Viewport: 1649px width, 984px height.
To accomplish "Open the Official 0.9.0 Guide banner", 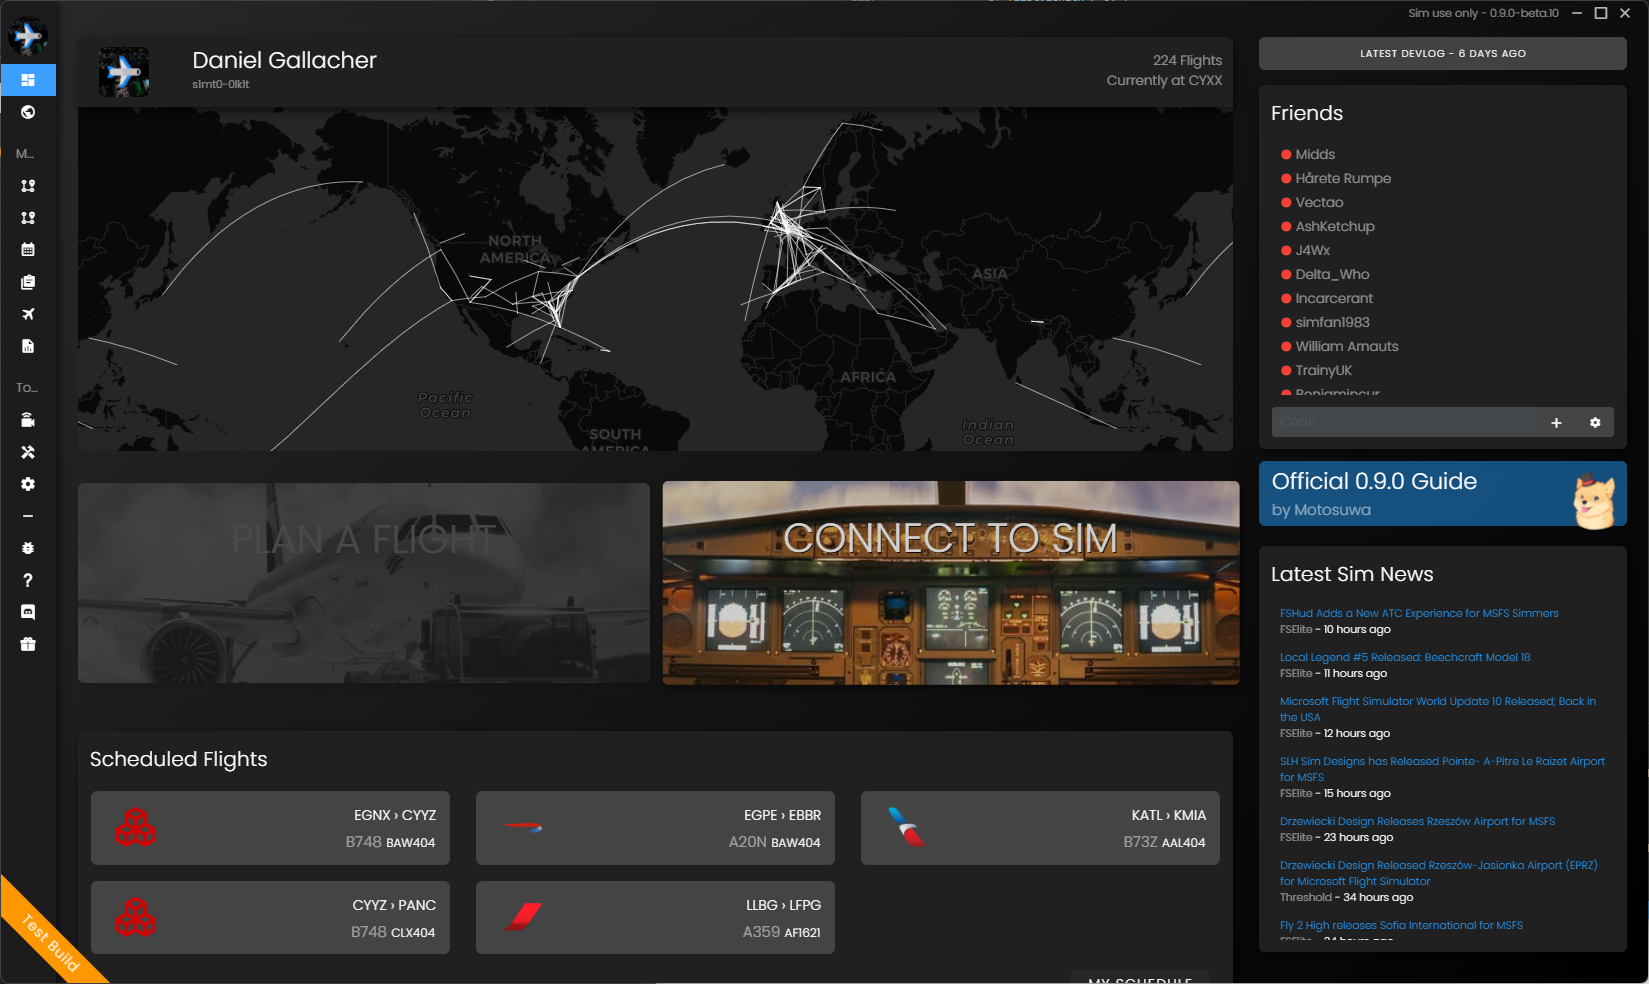I will [1442, 494].
